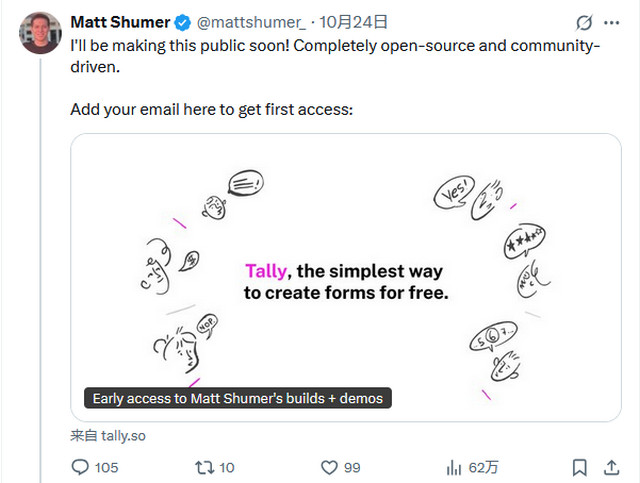
Task: Bookmark this post
Action: click(x=579, y=467)
